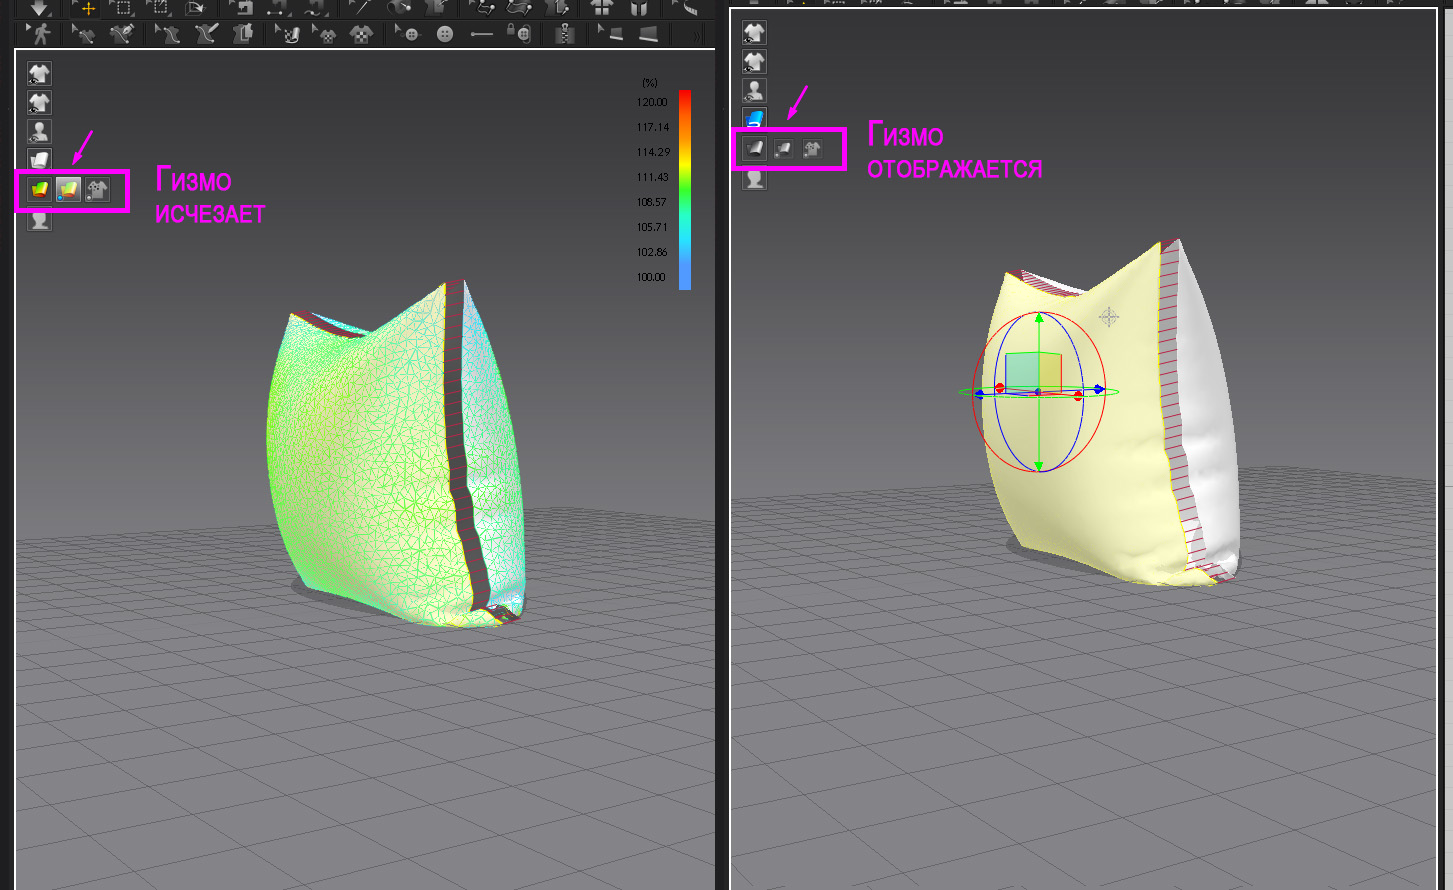Toggle second shirt visibility icon in gizmo viewport
Viewport: 1453px width, 890px height.
754,62
